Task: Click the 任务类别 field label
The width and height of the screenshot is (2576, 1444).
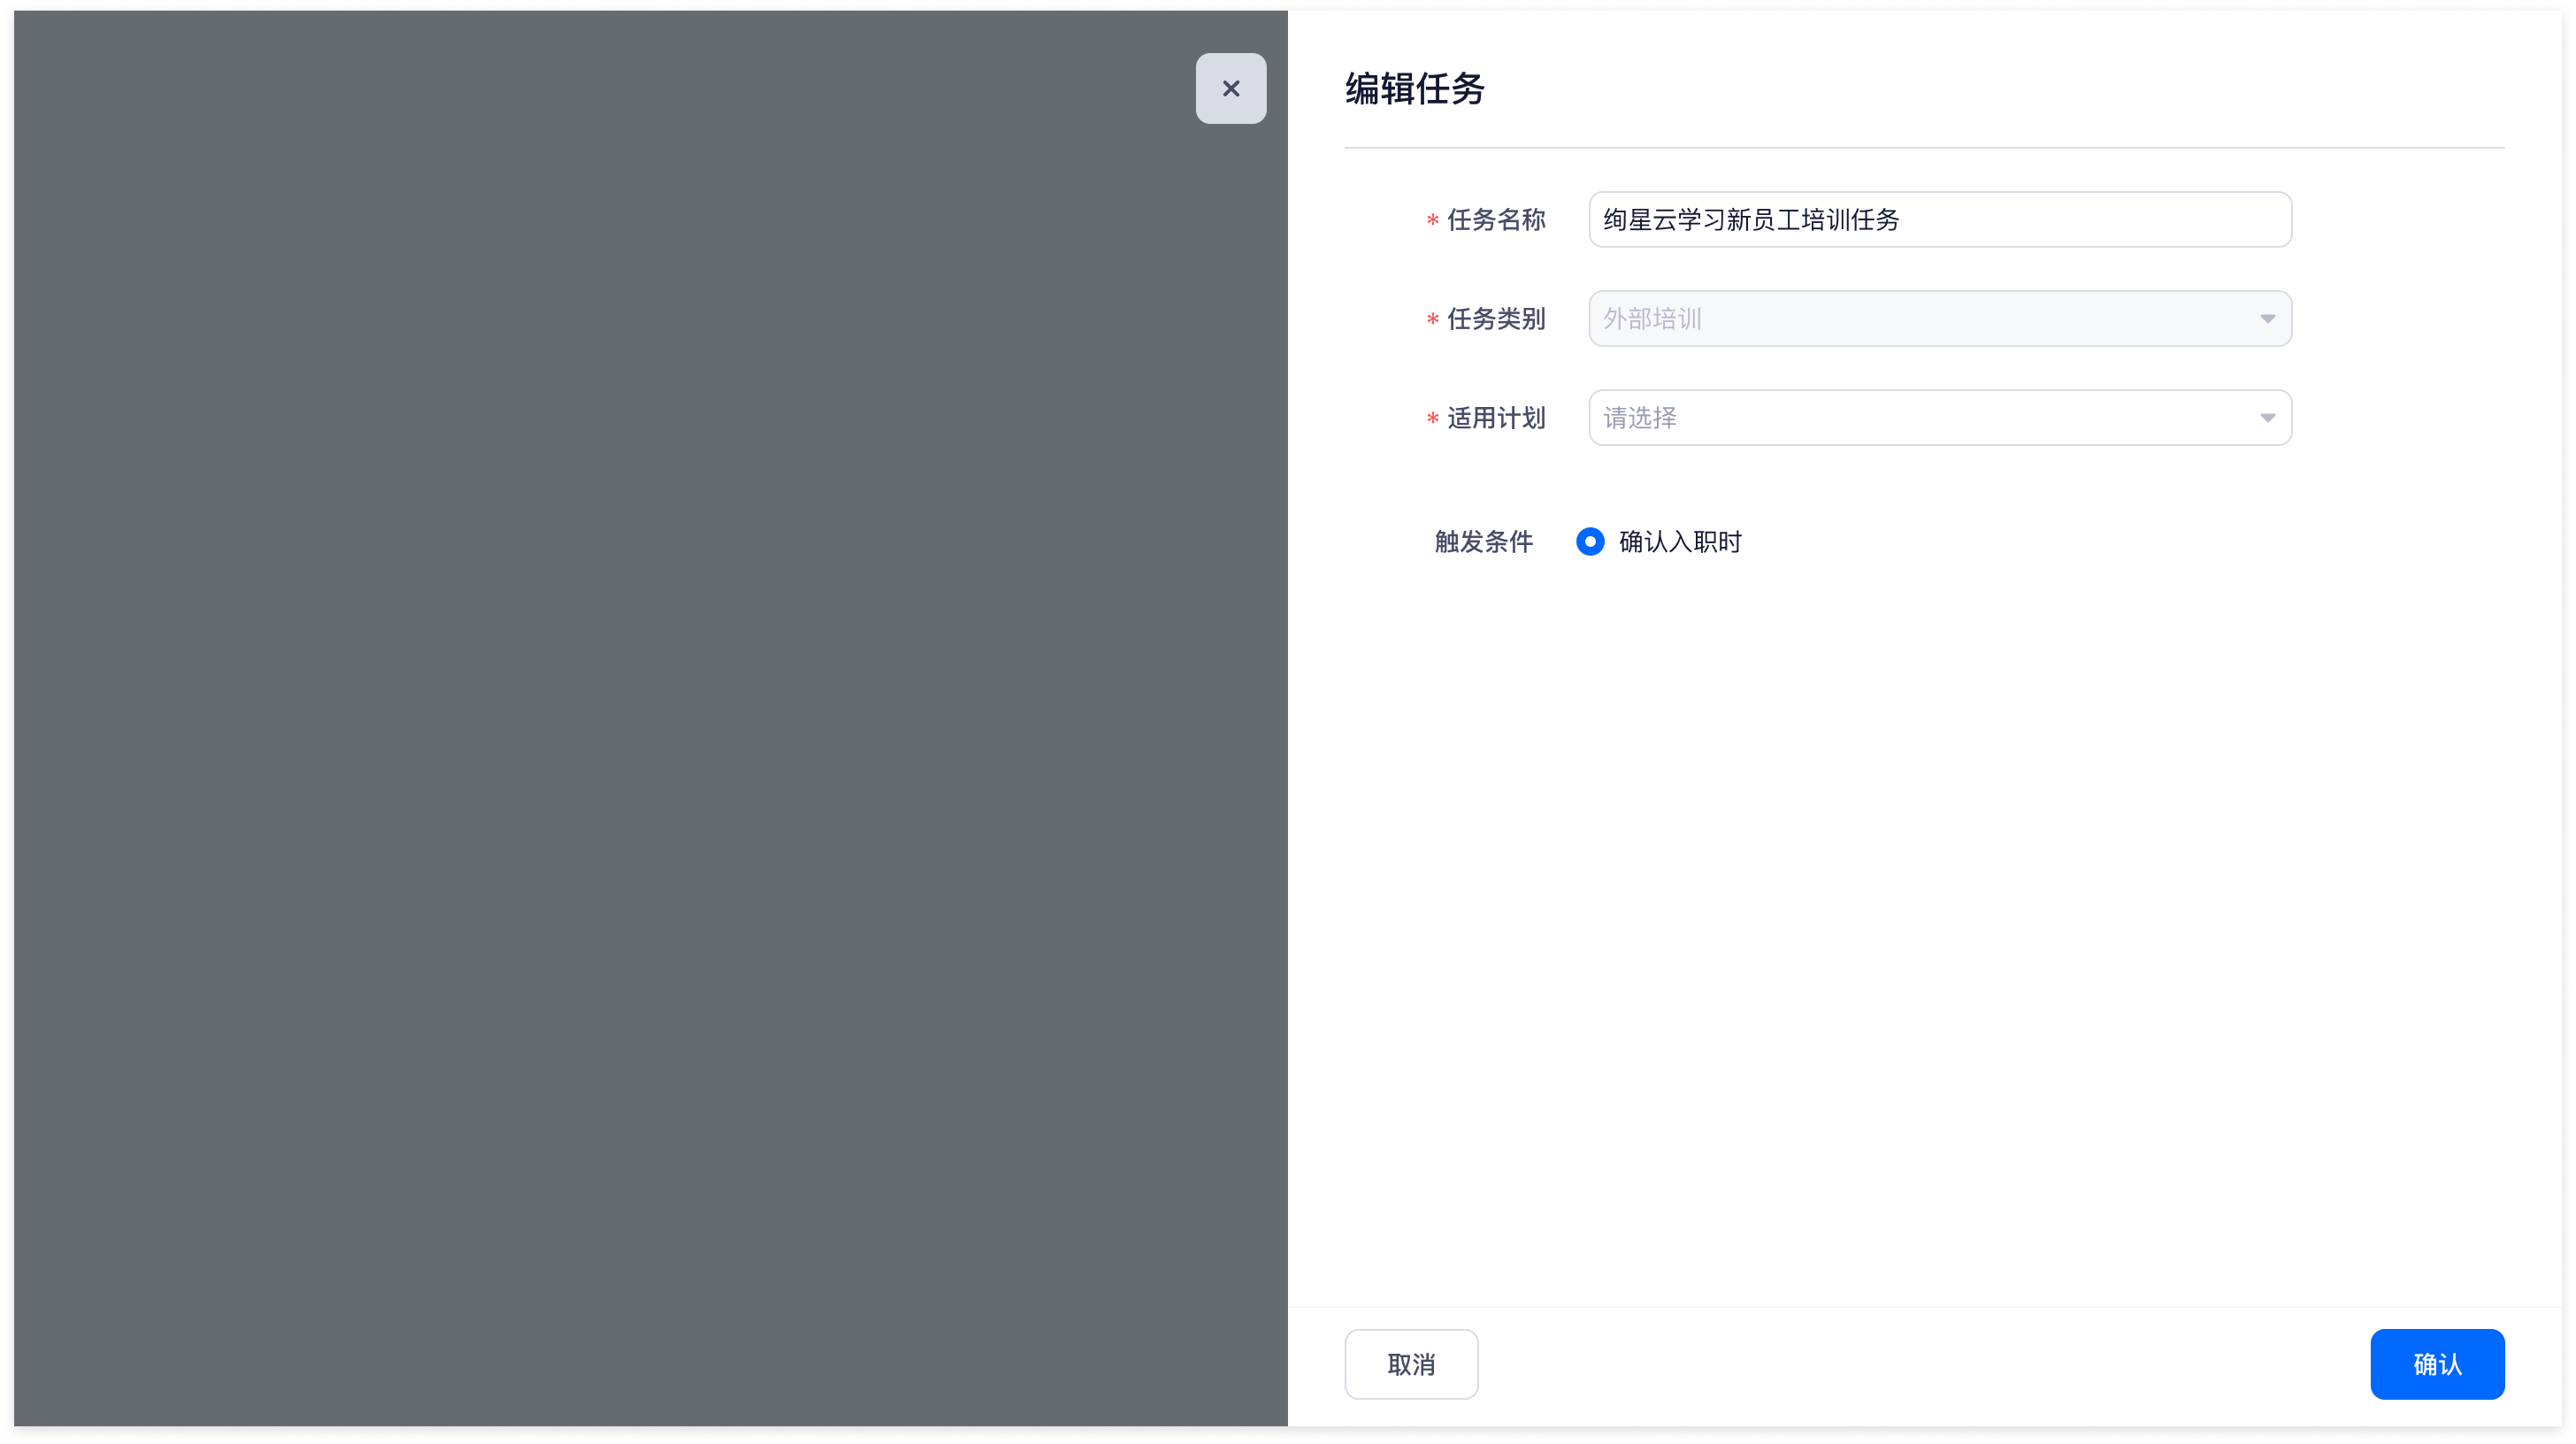Action: click(x=1496, y=319)
